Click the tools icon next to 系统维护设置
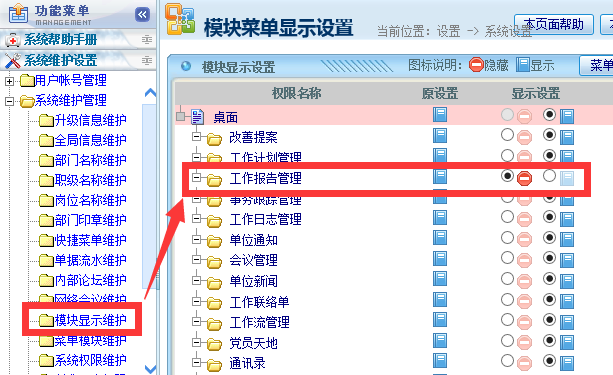 pyautogui.click(x=13, y=61)
